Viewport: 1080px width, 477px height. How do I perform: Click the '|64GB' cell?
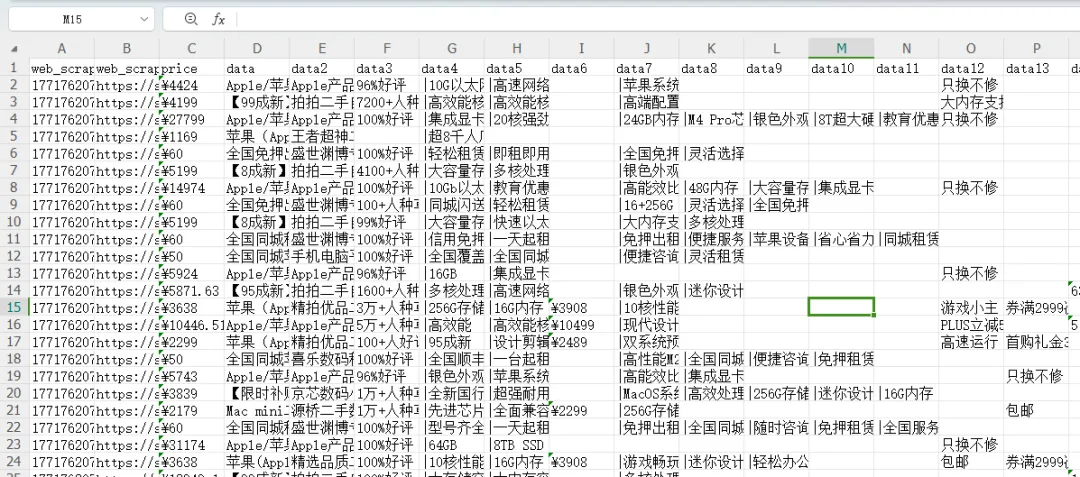451,444
